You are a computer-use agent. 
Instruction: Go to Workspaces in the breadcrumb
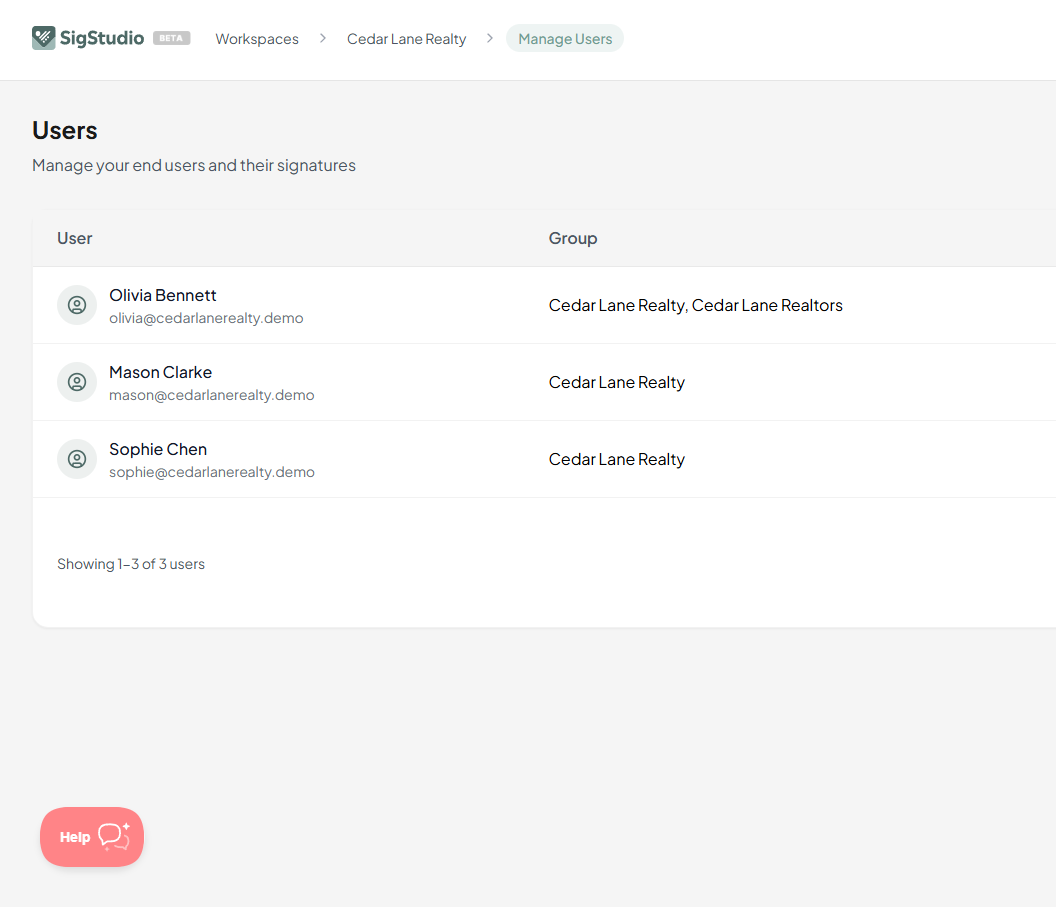(x=257, y=39)
